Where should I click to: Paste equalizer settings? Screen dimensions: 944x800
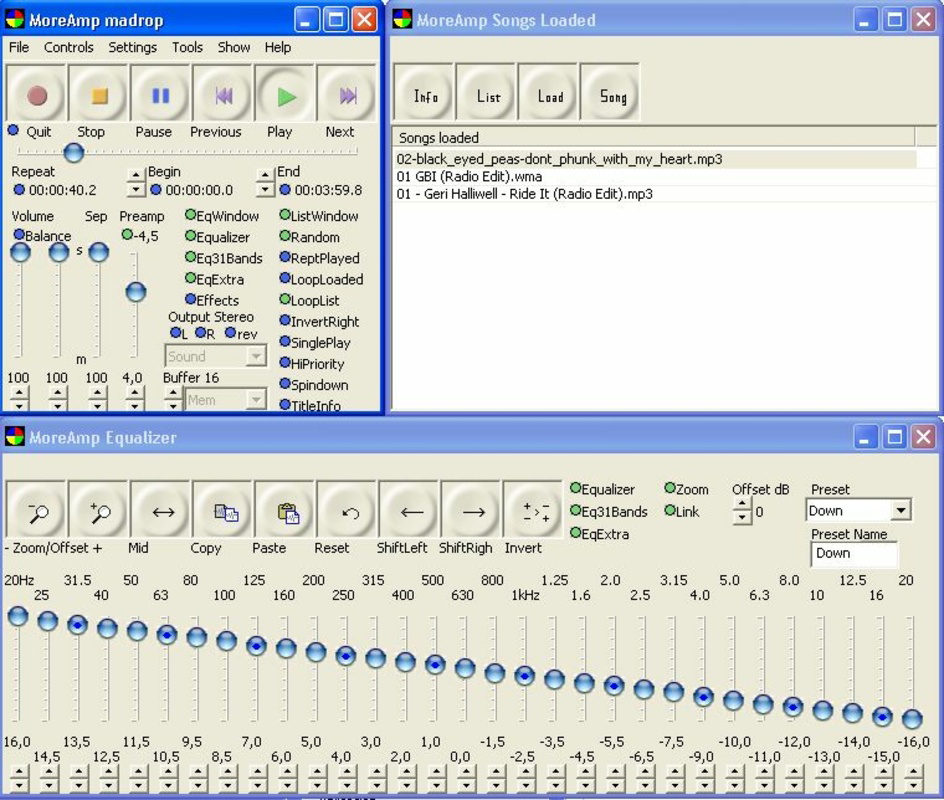pos(285,511)
